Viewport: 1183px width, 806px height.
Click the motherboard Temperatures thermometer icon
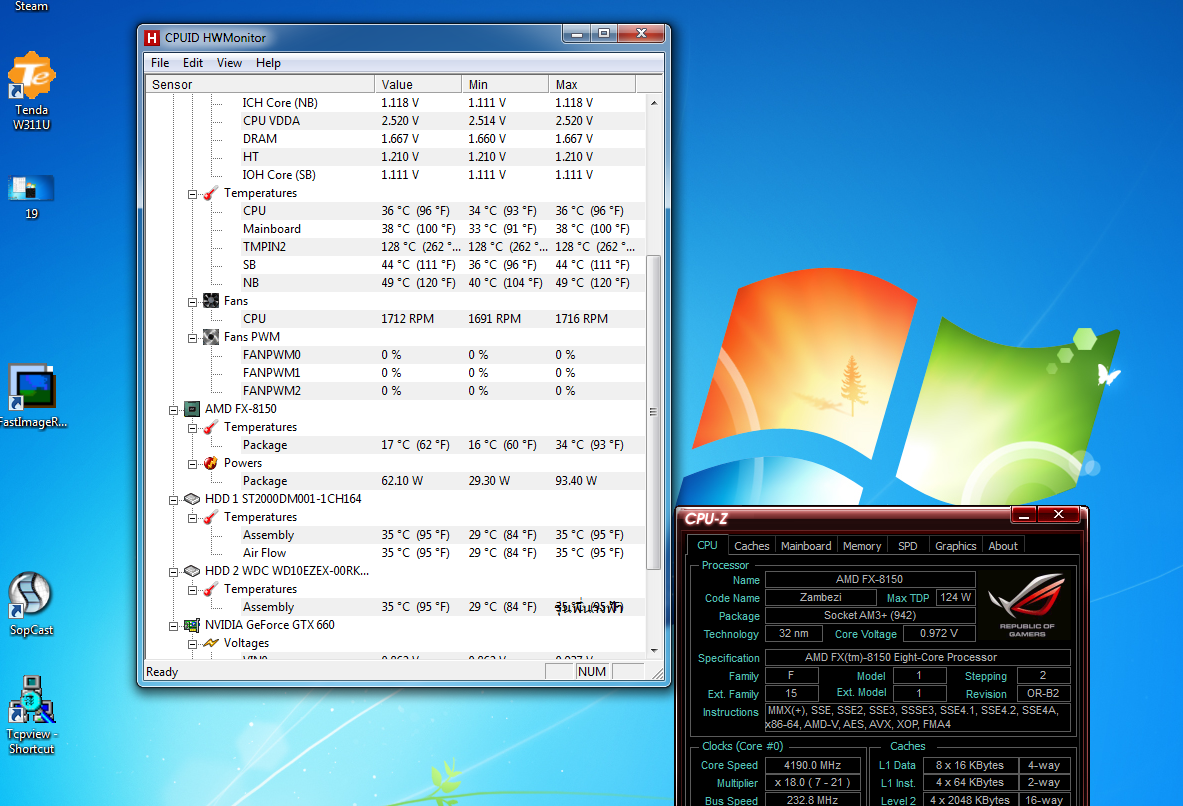coord(210,193)
